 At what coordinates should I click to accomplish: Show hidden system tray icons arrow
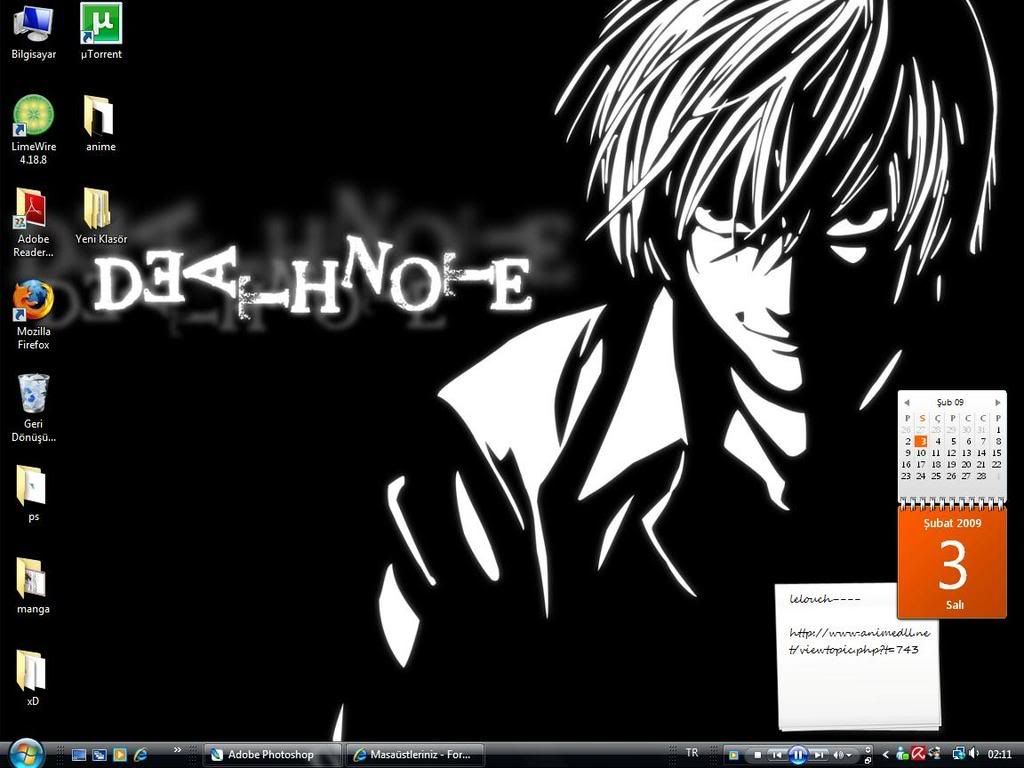pyautogui.click(x=886, y=755)
